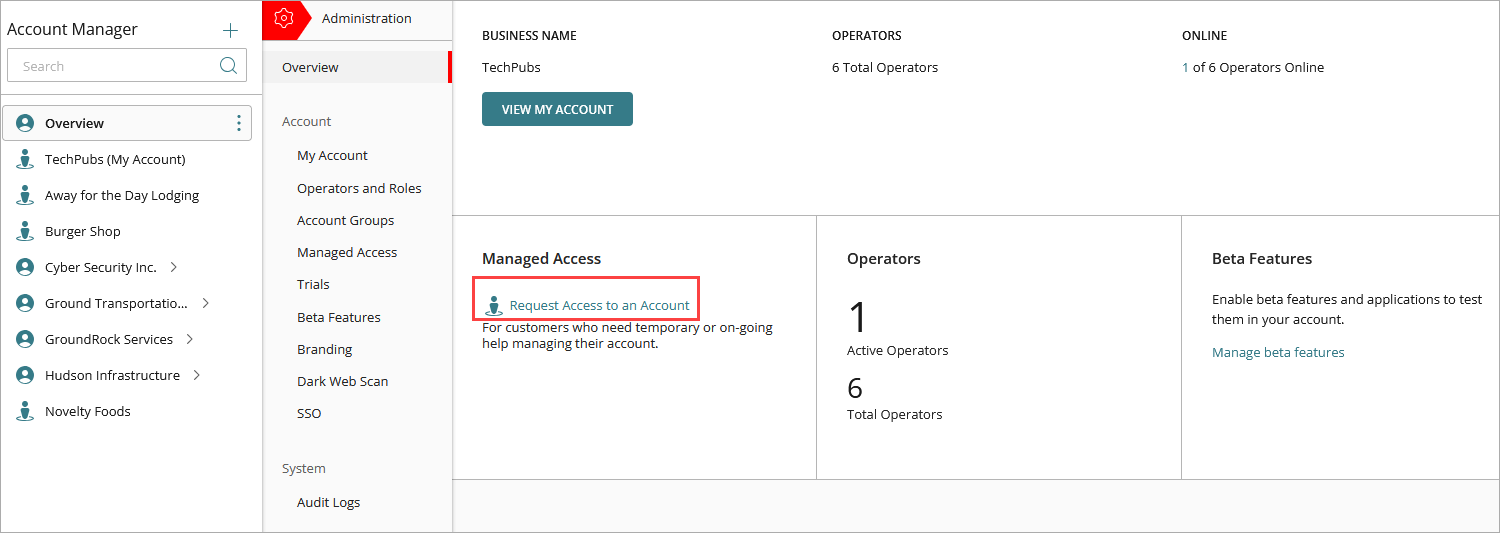
Task: Click the Burger Shop person icon
Action: 25,231
